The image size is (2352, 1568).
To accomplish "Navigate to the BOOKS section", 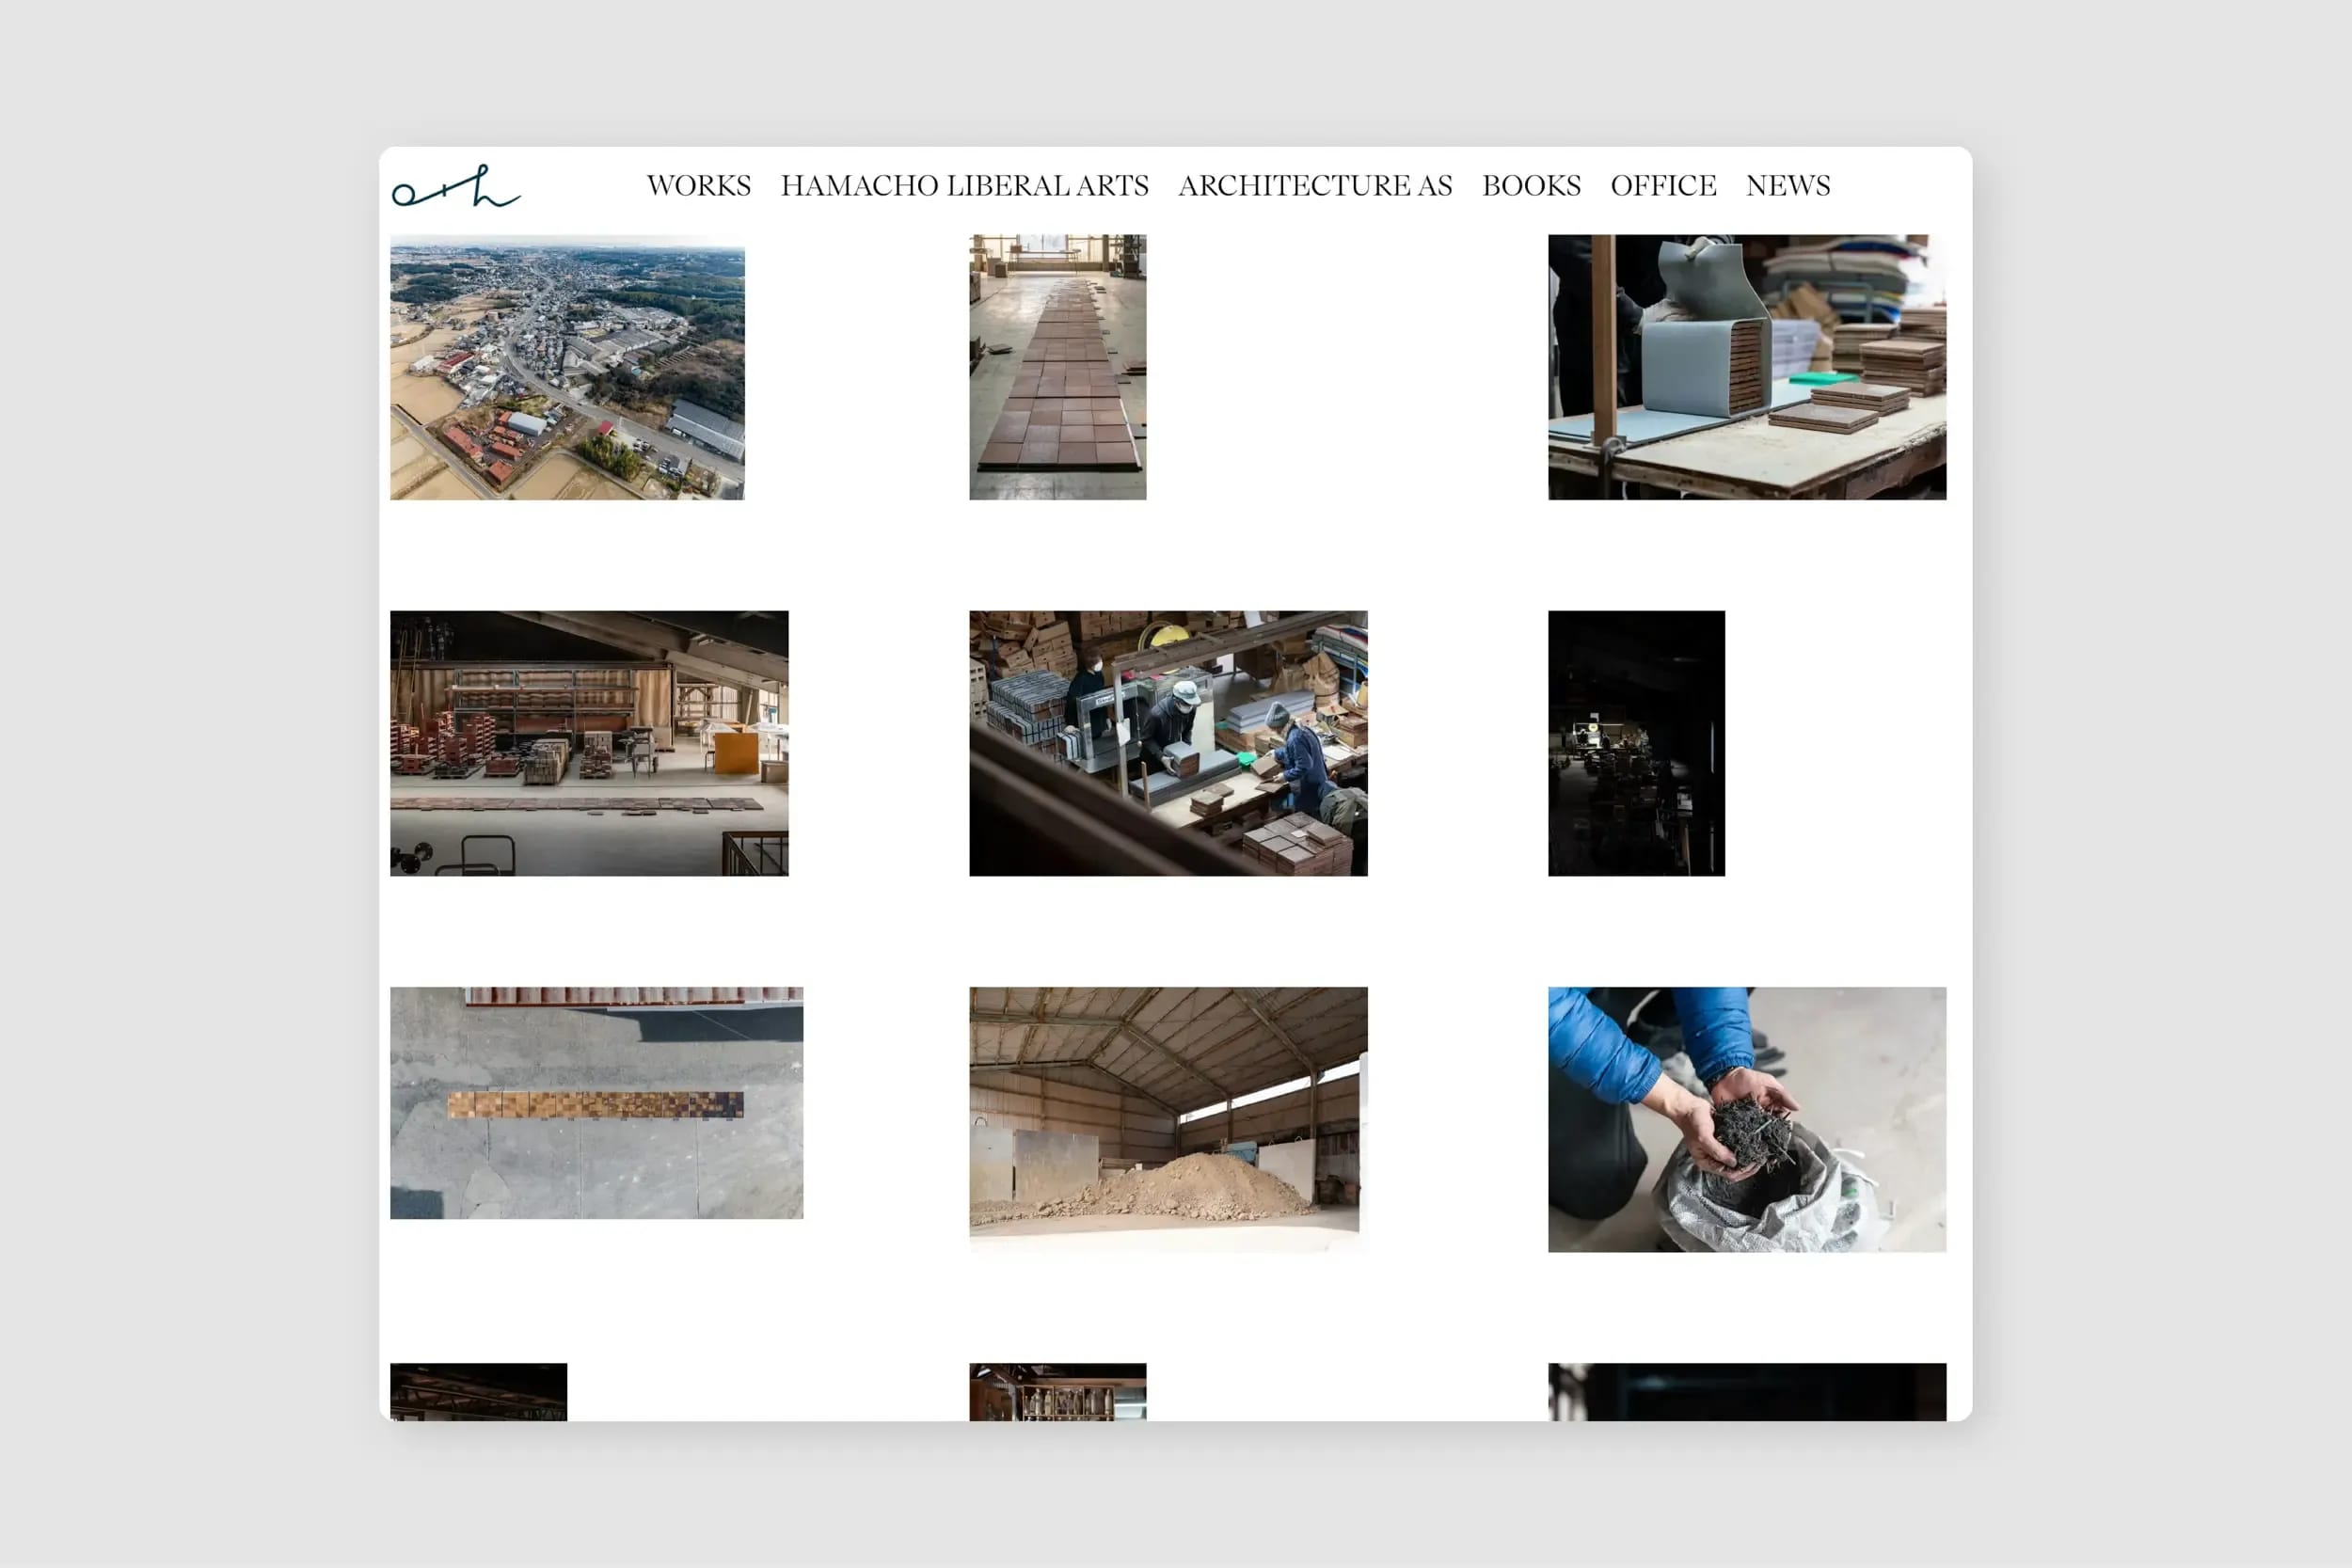I will [1528, 185].
